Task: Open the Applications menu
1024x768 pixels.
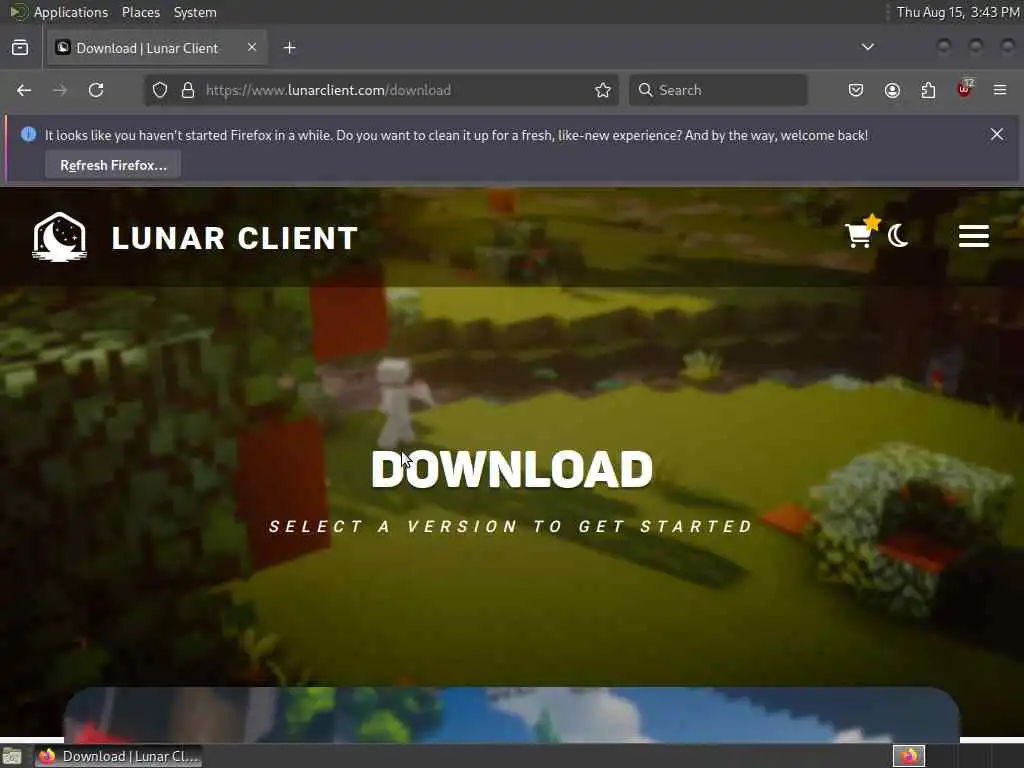Action: [71, 12]
